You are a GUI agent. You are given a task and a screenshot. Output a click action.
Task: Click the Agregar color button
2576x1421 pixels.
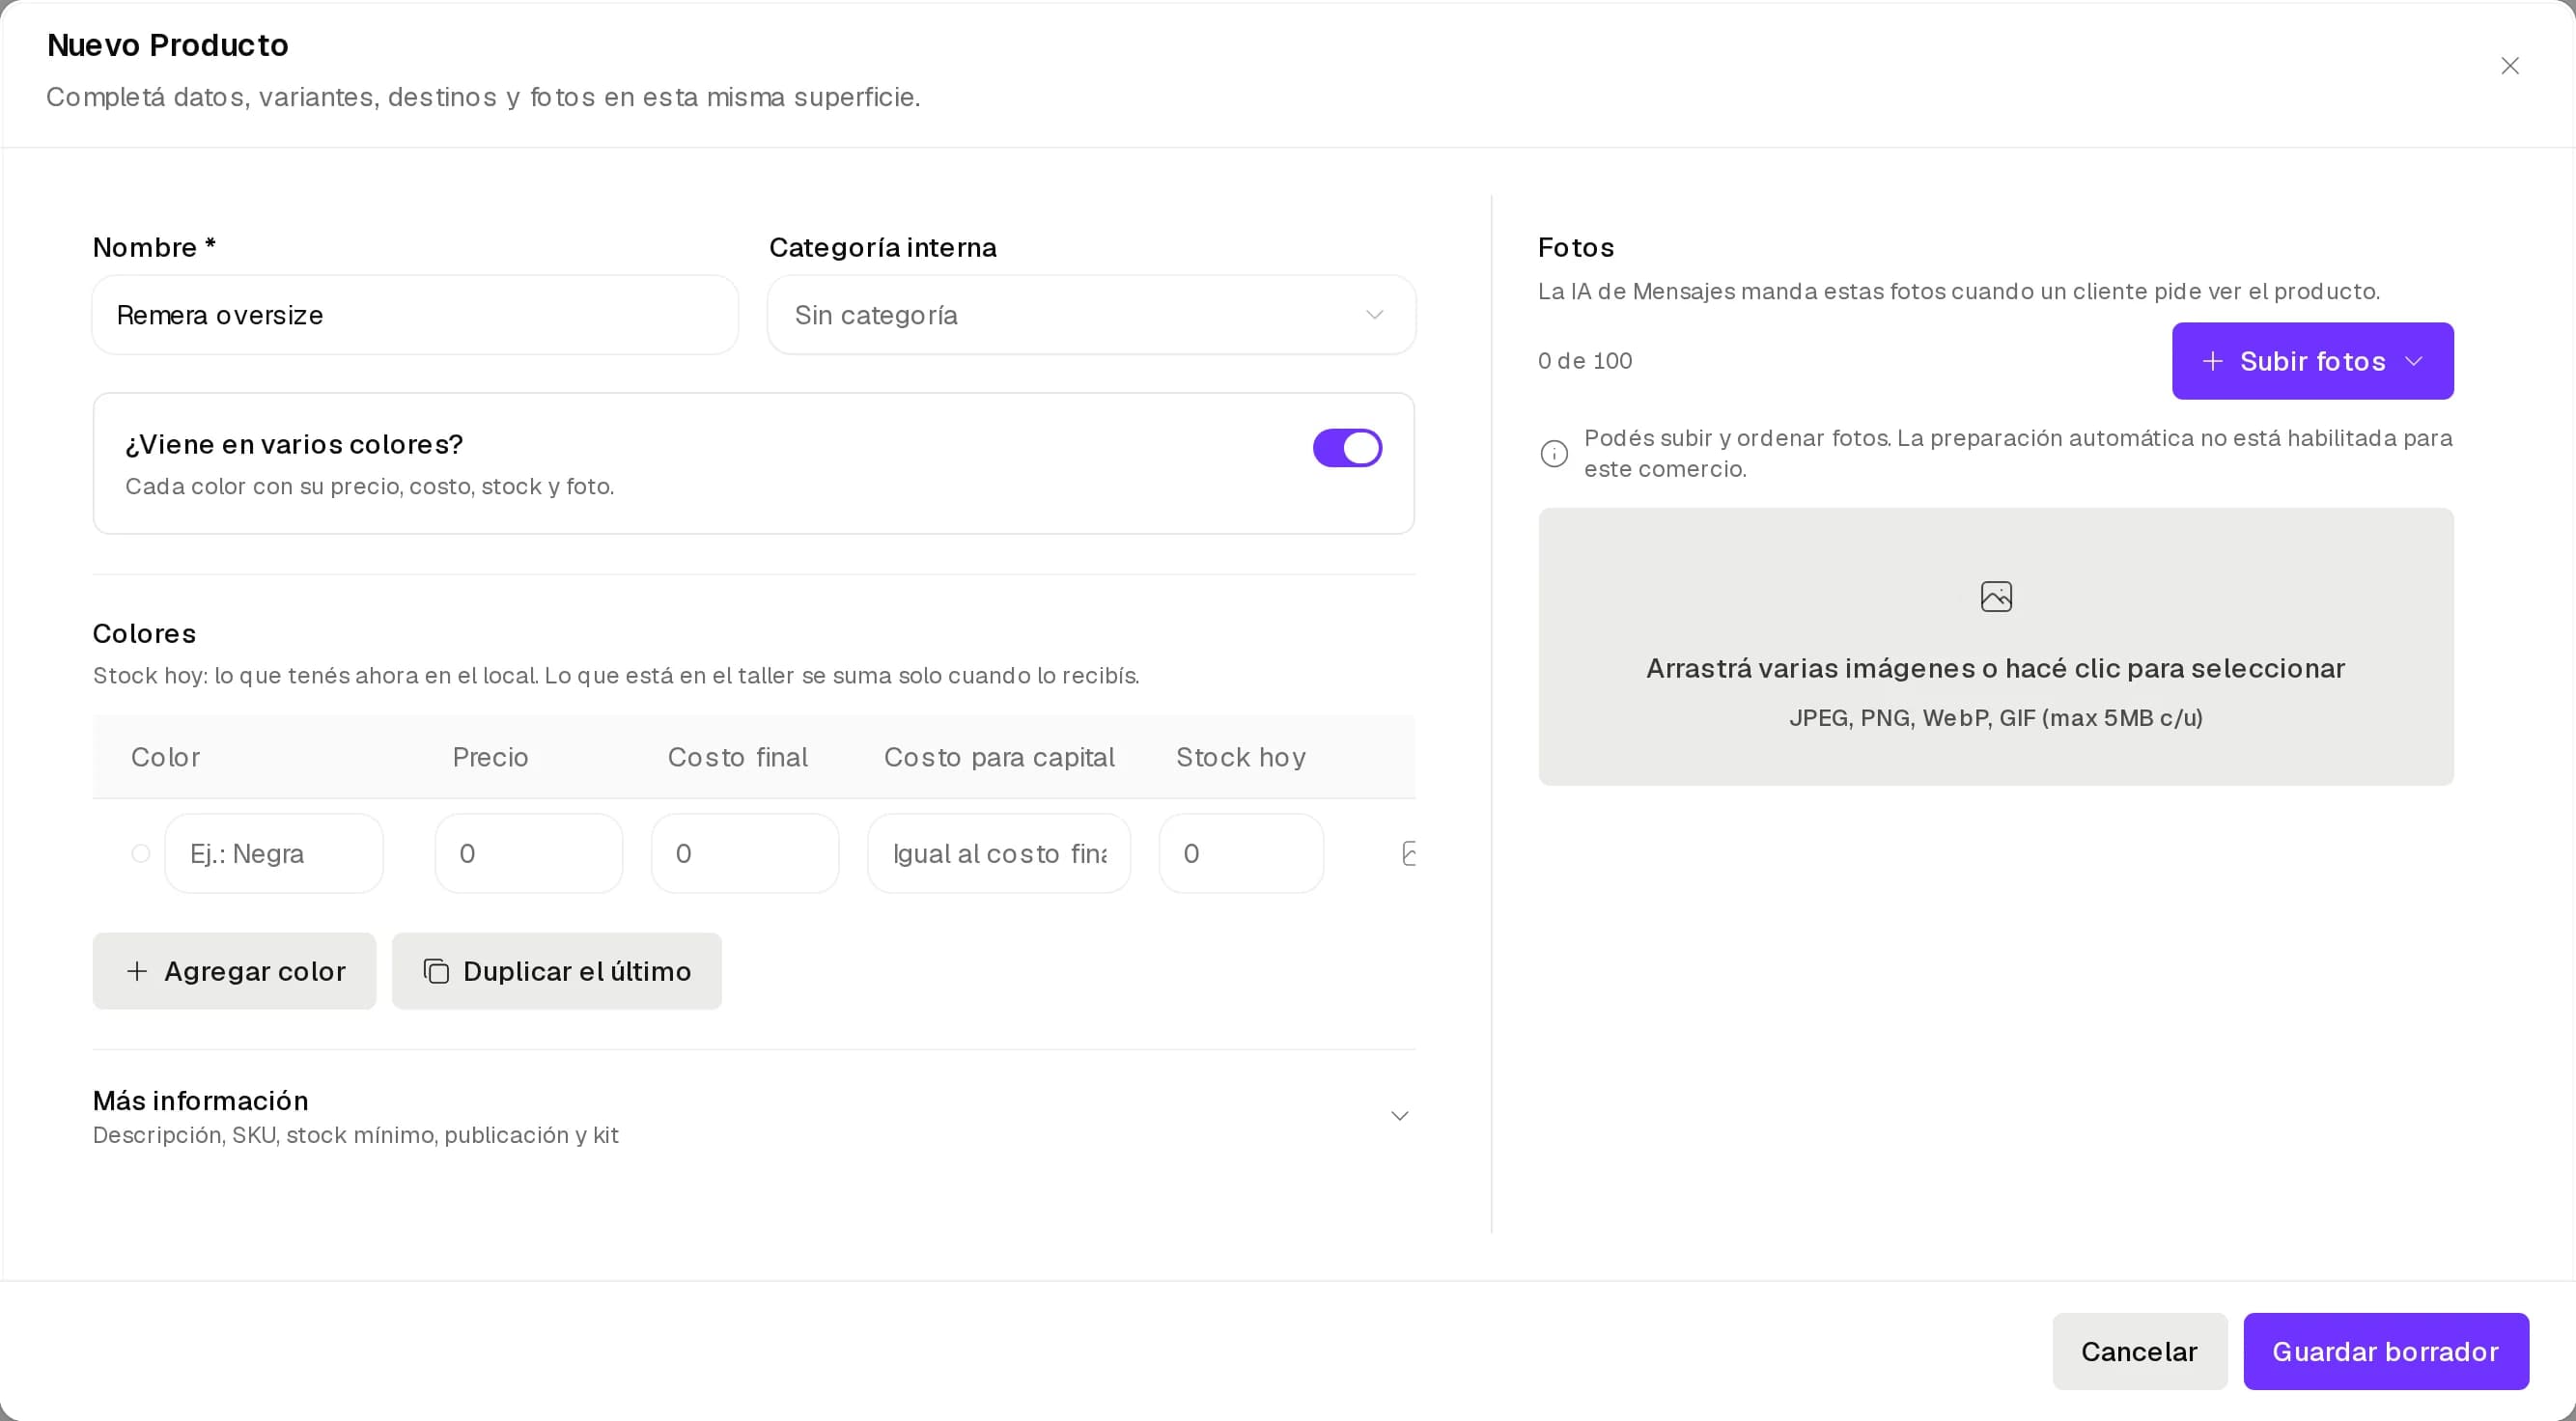234,971
